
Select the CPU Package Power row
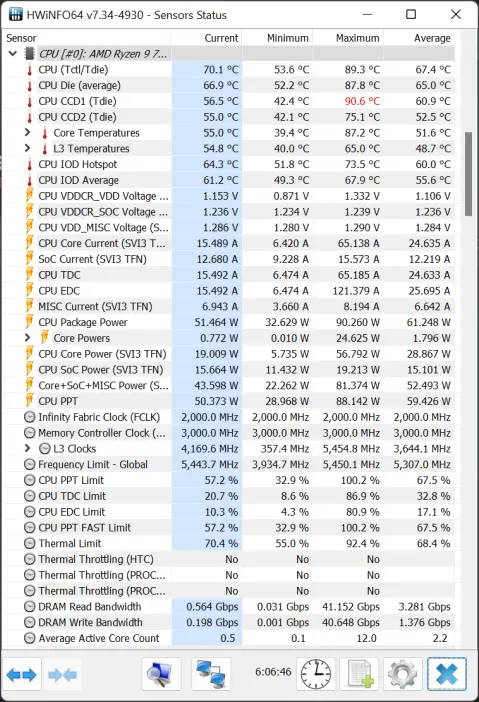click(x=229, y=322)
